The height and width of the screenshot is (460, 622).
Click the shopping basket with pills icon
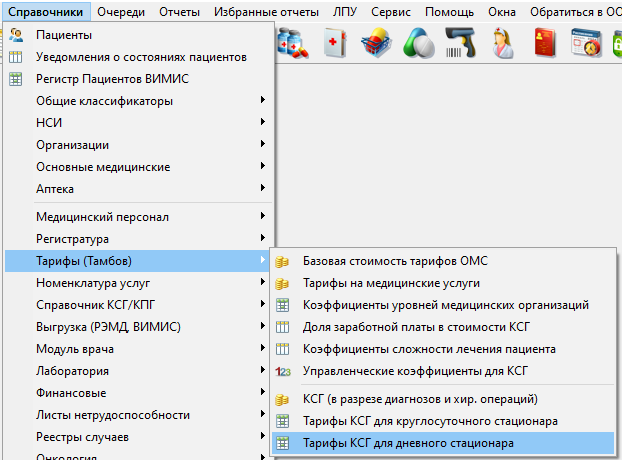376,44
